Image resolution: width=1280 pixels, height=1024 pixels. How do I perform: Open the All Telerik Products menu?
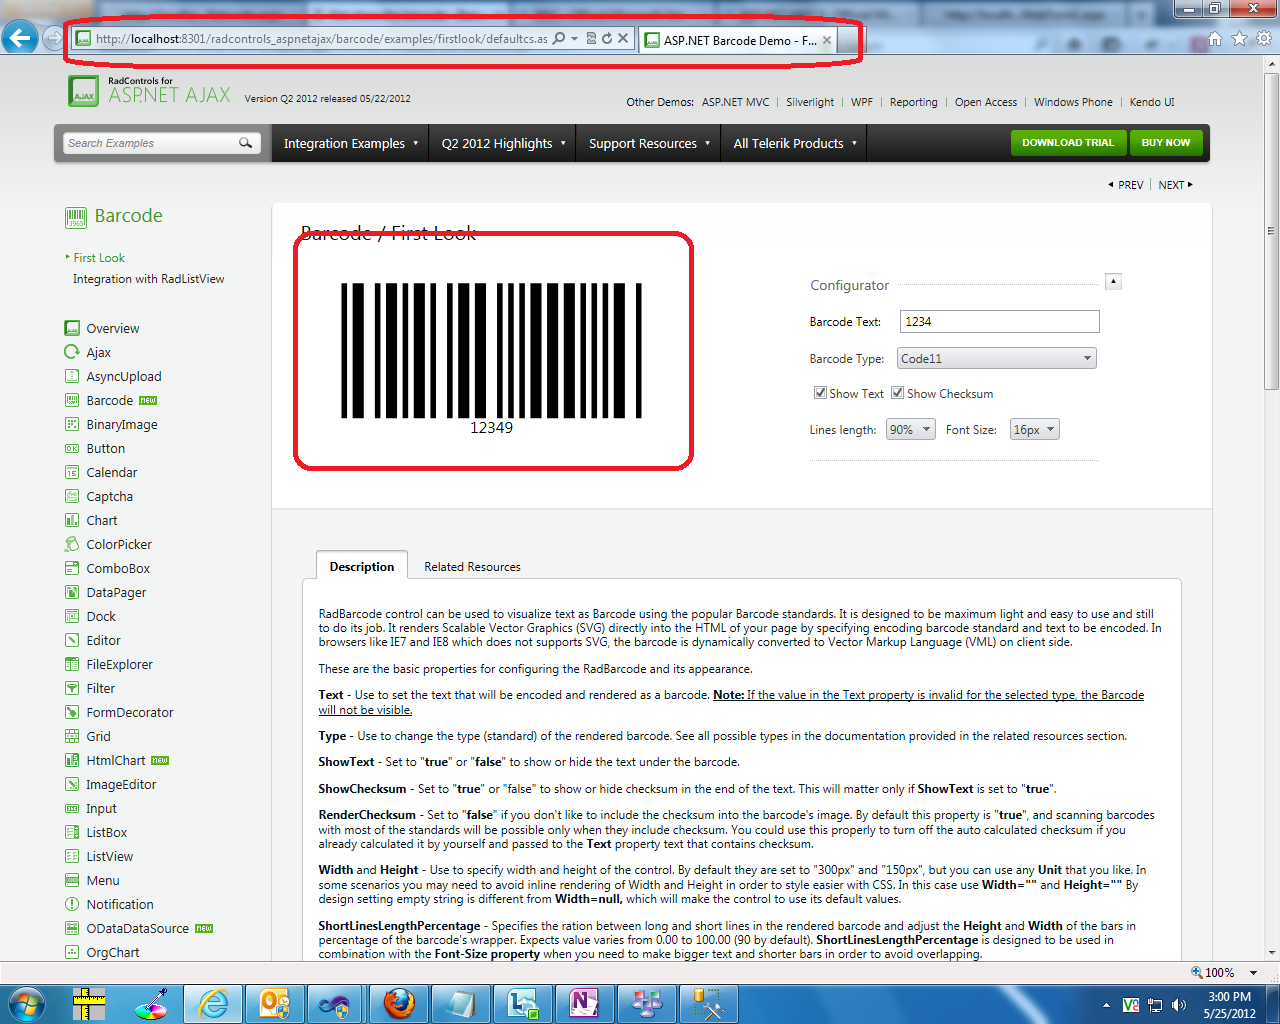(794, 143)
